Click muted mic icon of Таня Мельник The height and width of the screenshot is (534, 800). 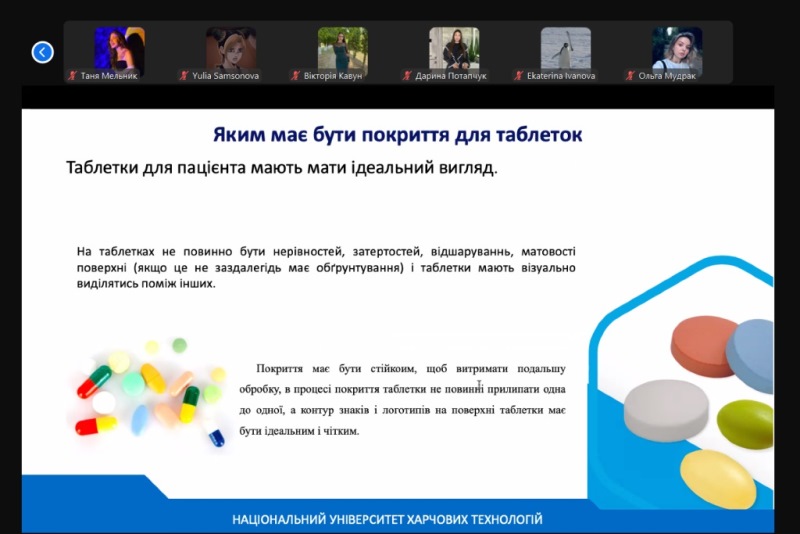72,75
